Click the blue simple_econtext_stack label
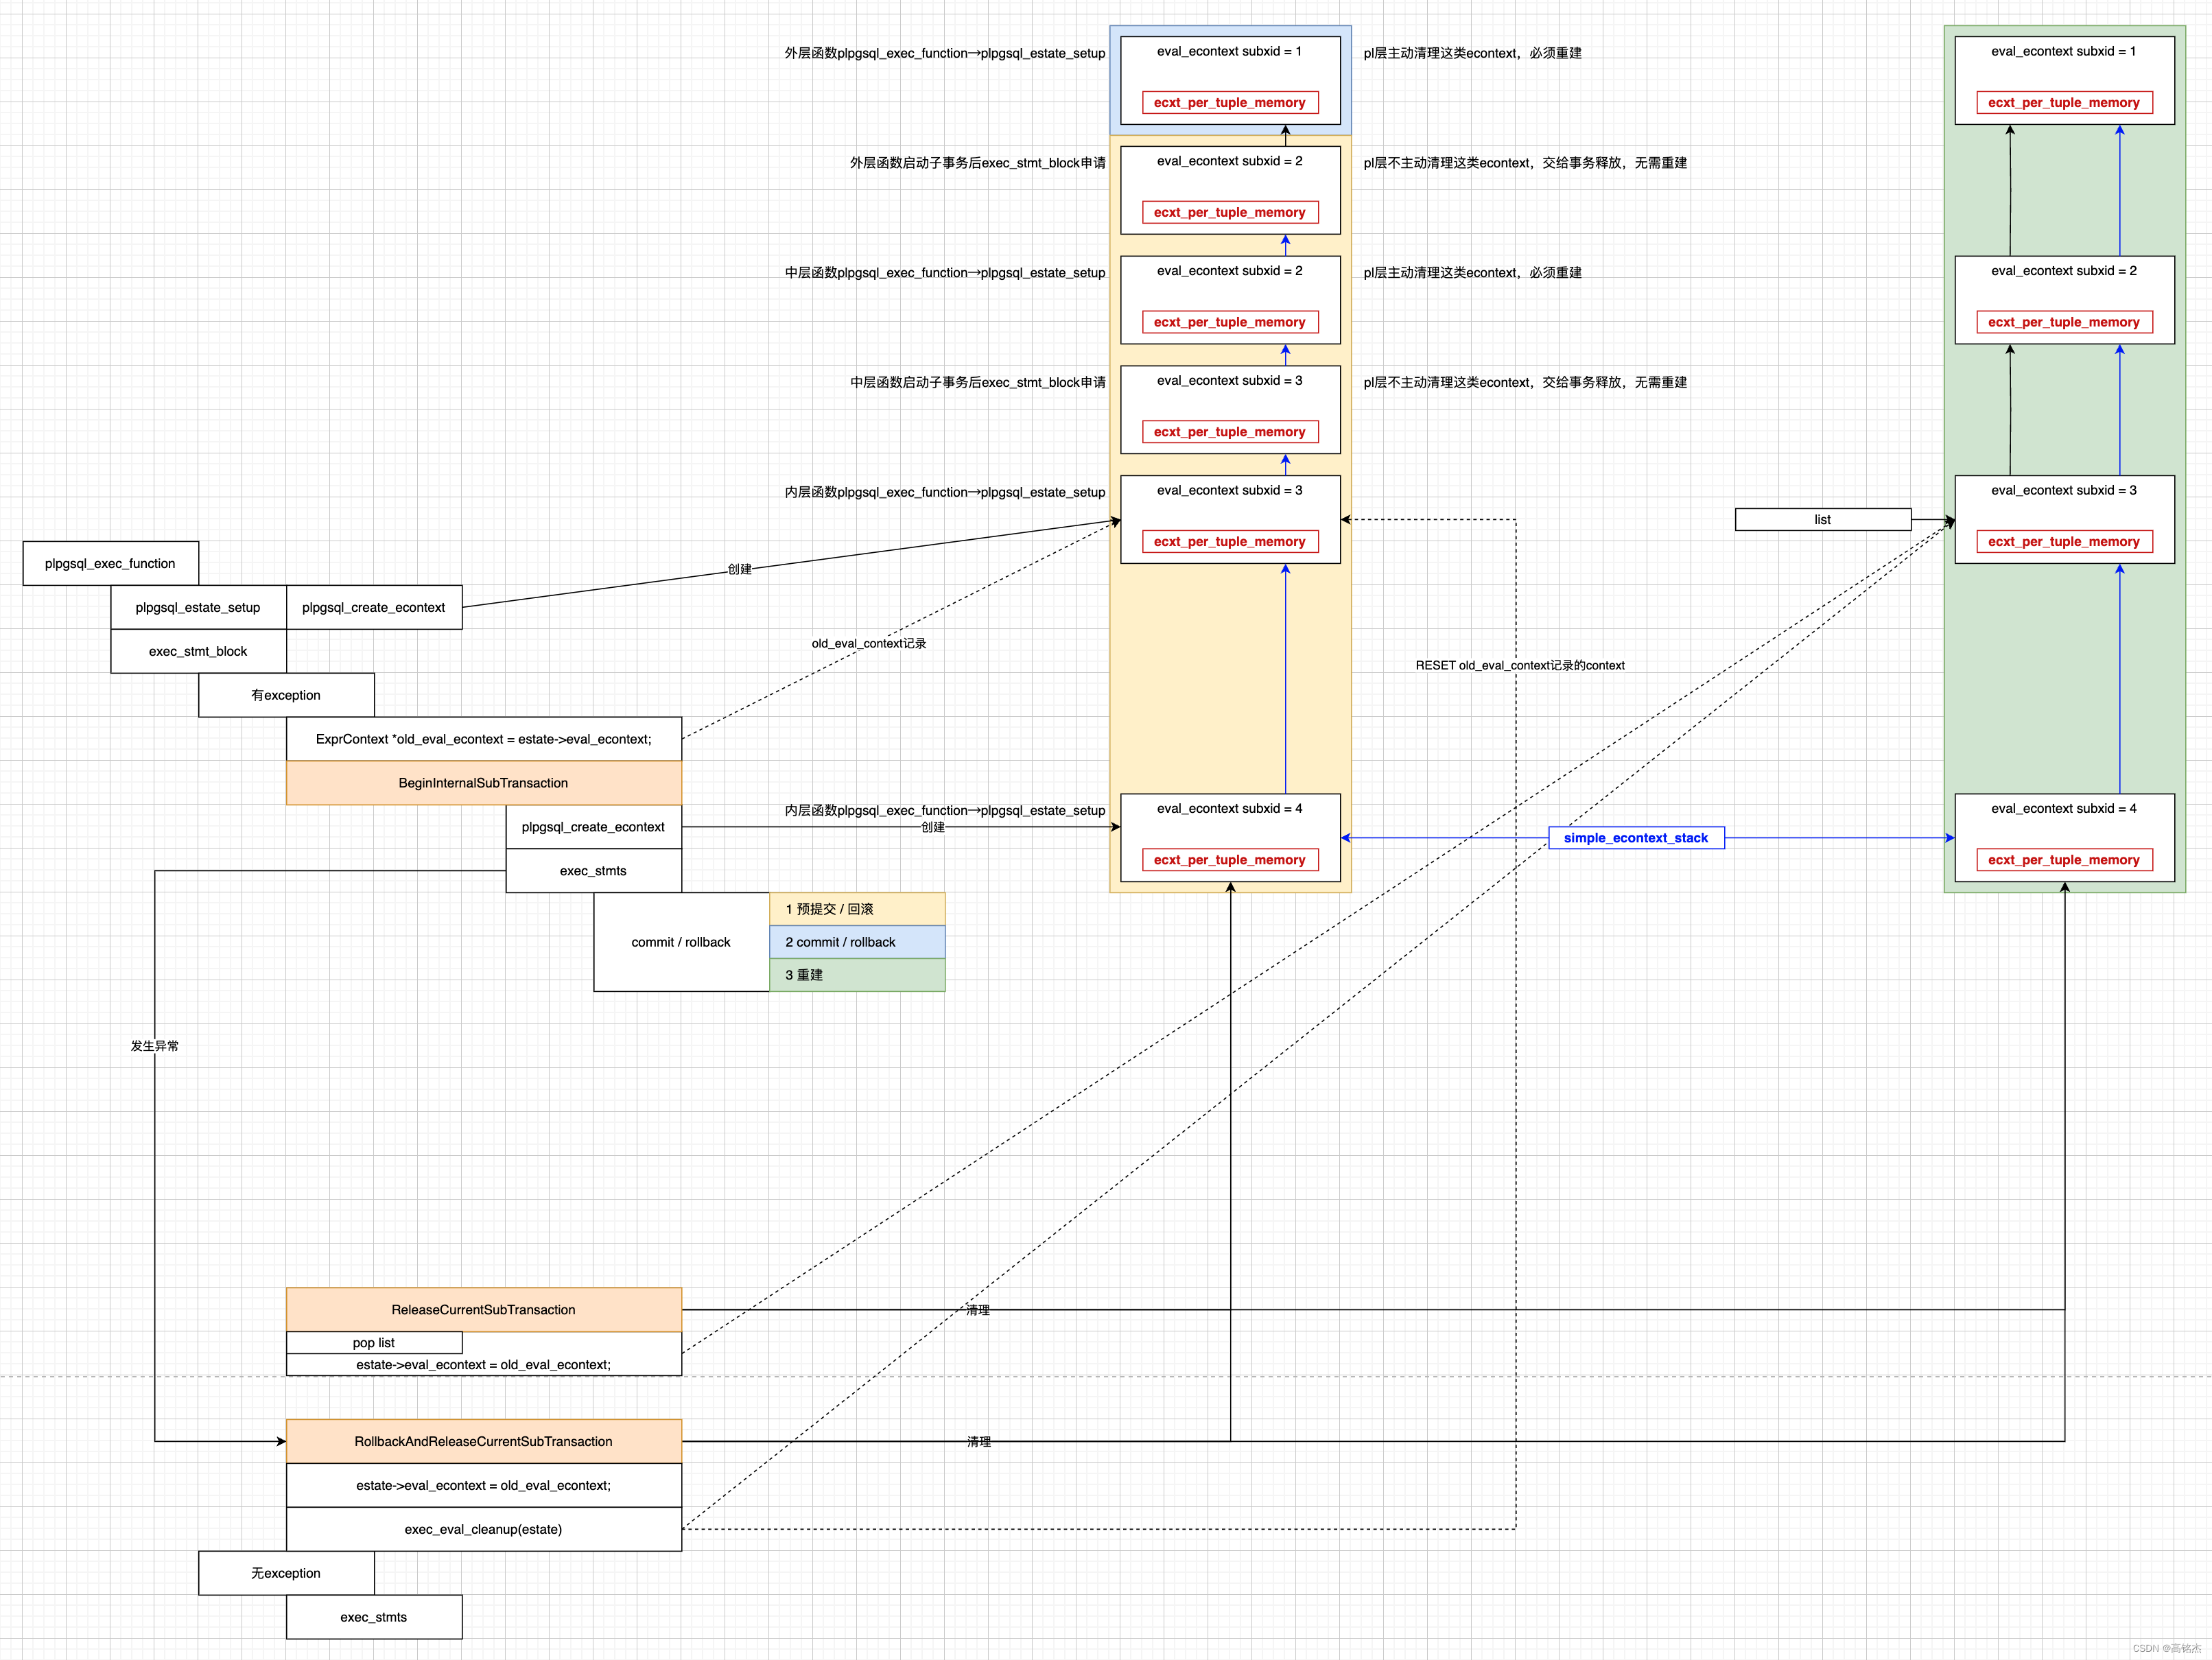Image resolution: width=2212 pixels, height=1660 pixels. point(1636,838)
